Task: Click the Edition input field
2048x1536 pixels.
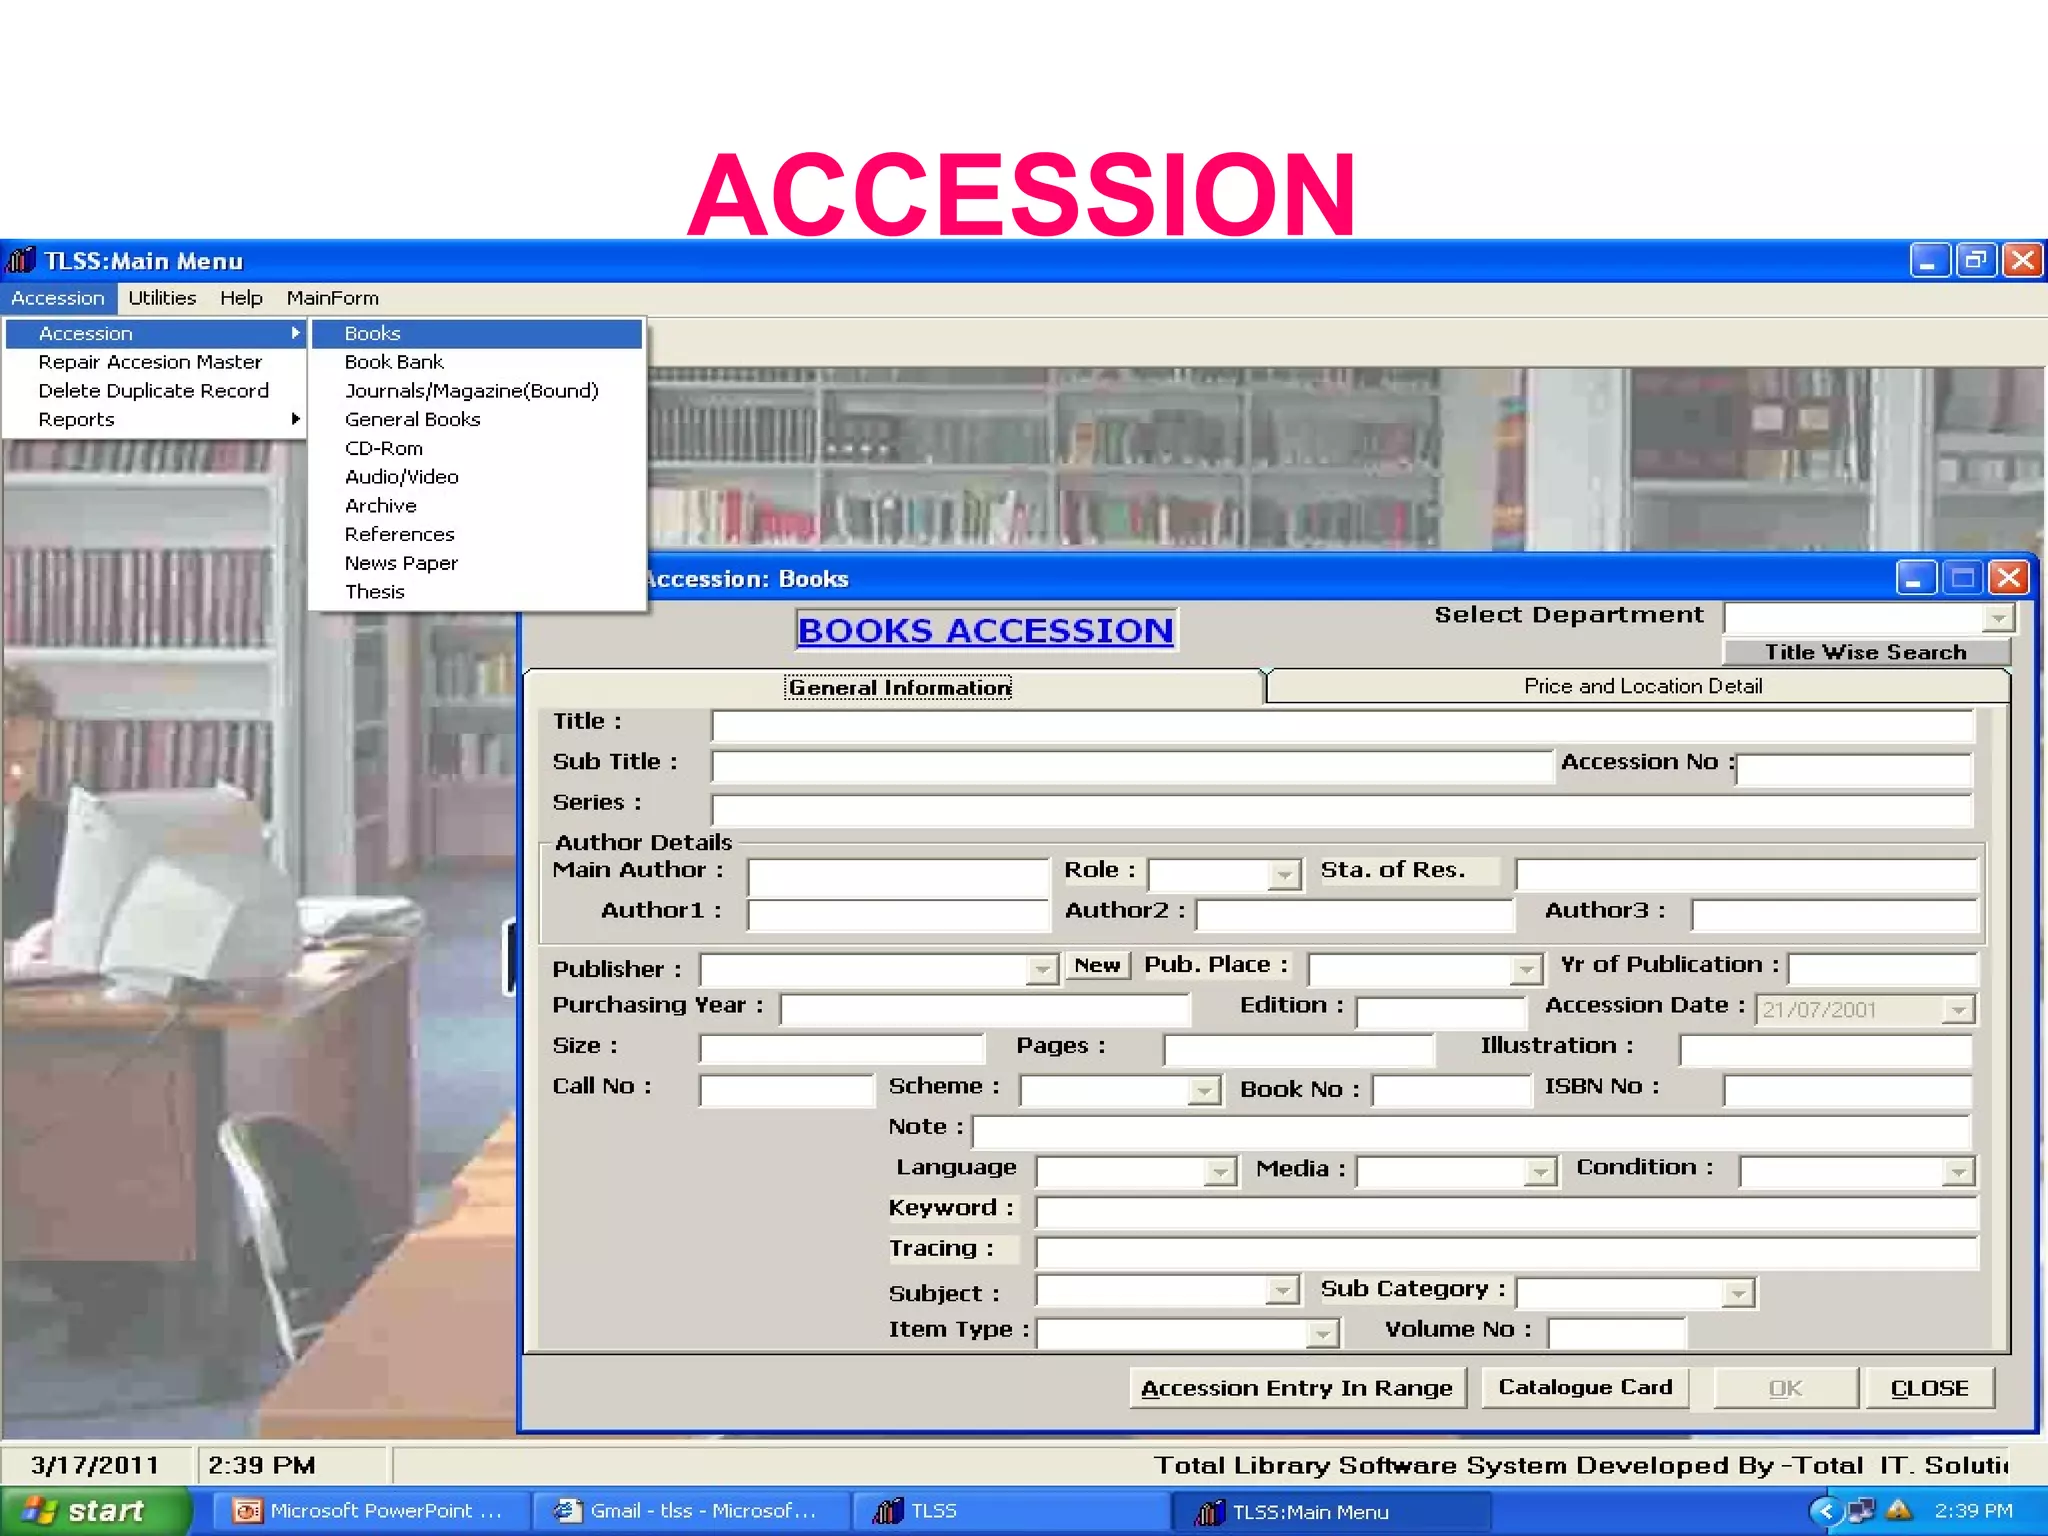Action: 1441,1012
